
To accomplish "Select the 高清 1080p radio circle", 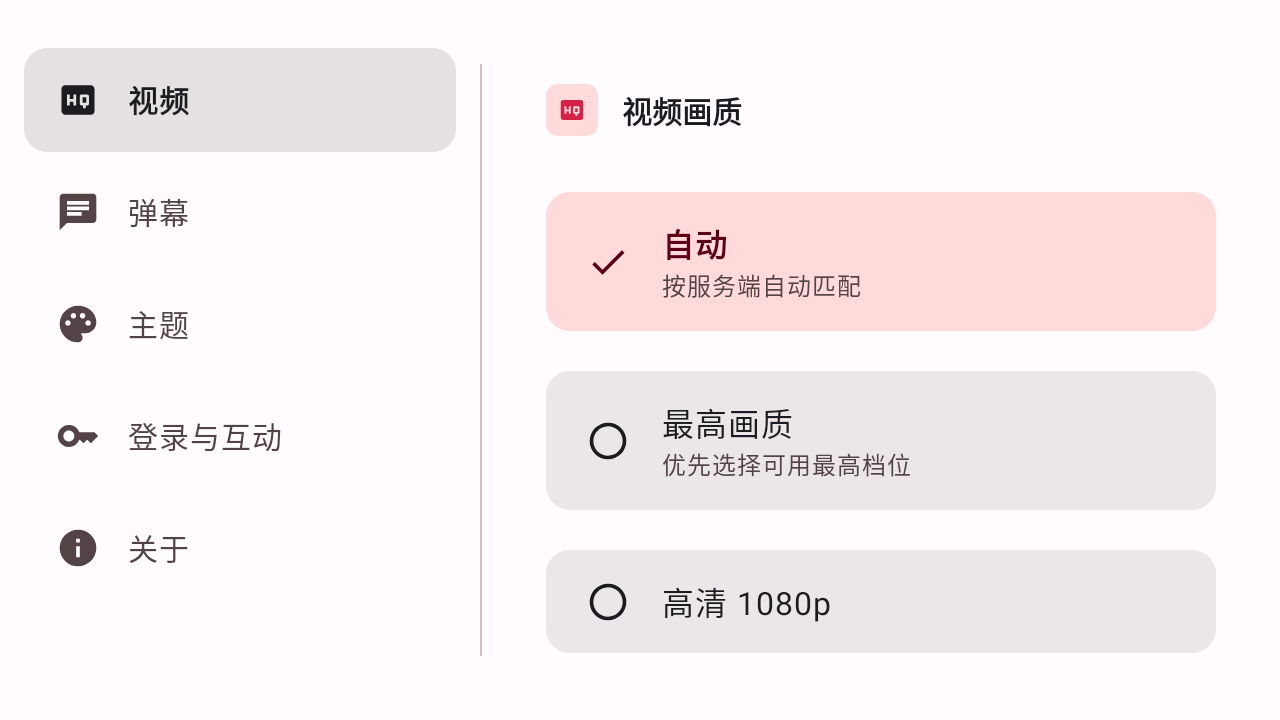I will click(608, 602).
